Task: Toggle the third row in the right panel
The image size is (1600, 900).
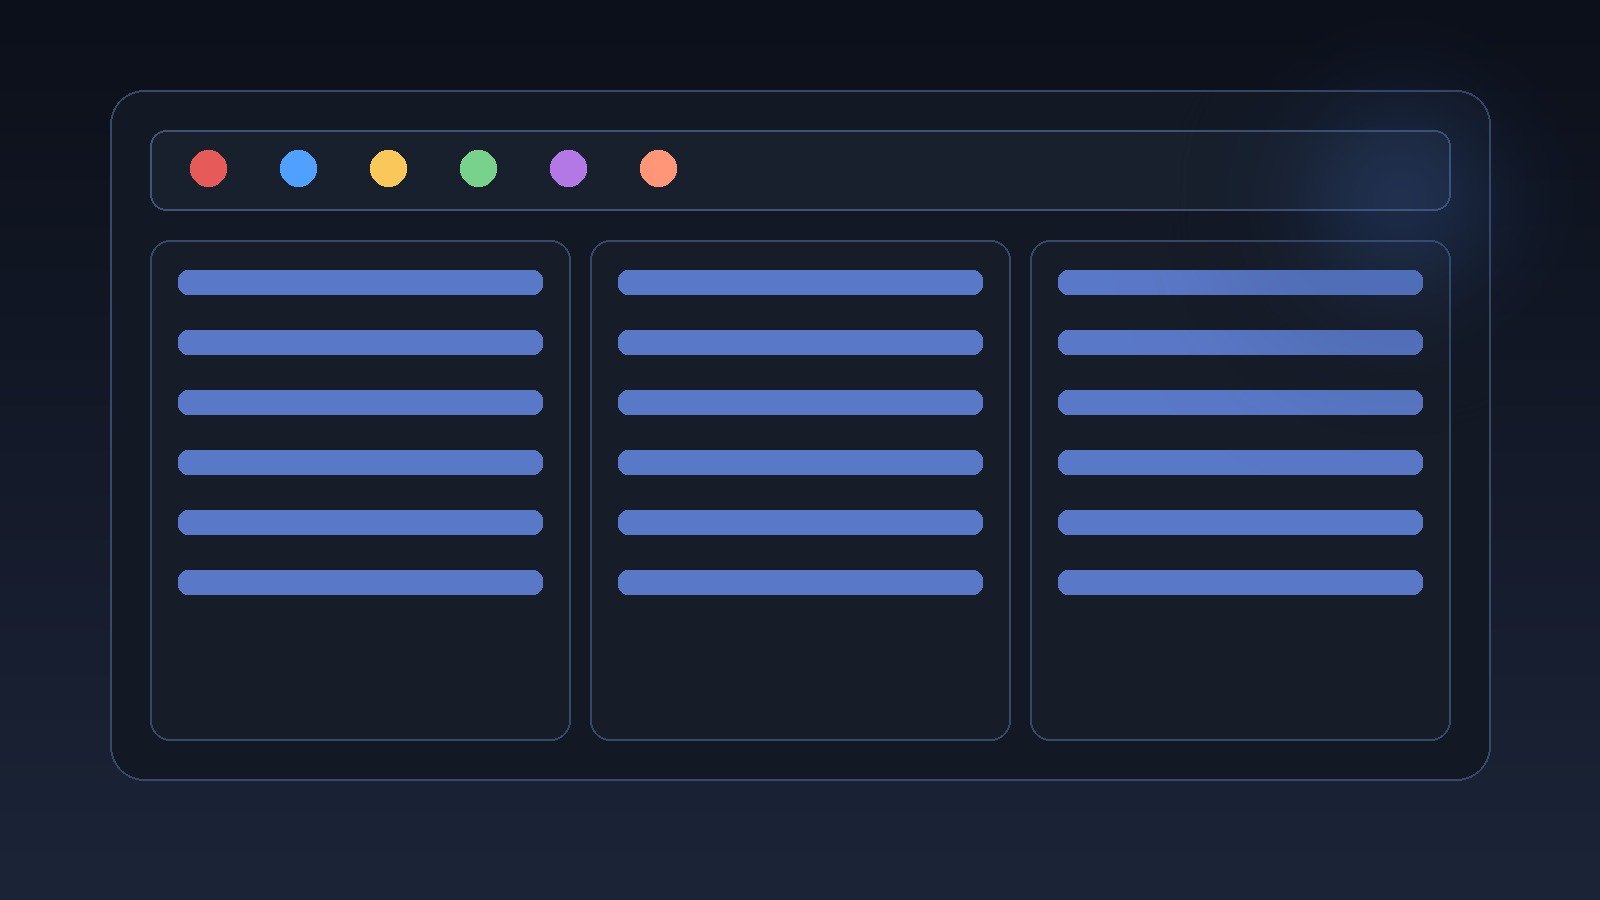Action: (x=1240, y=402)
